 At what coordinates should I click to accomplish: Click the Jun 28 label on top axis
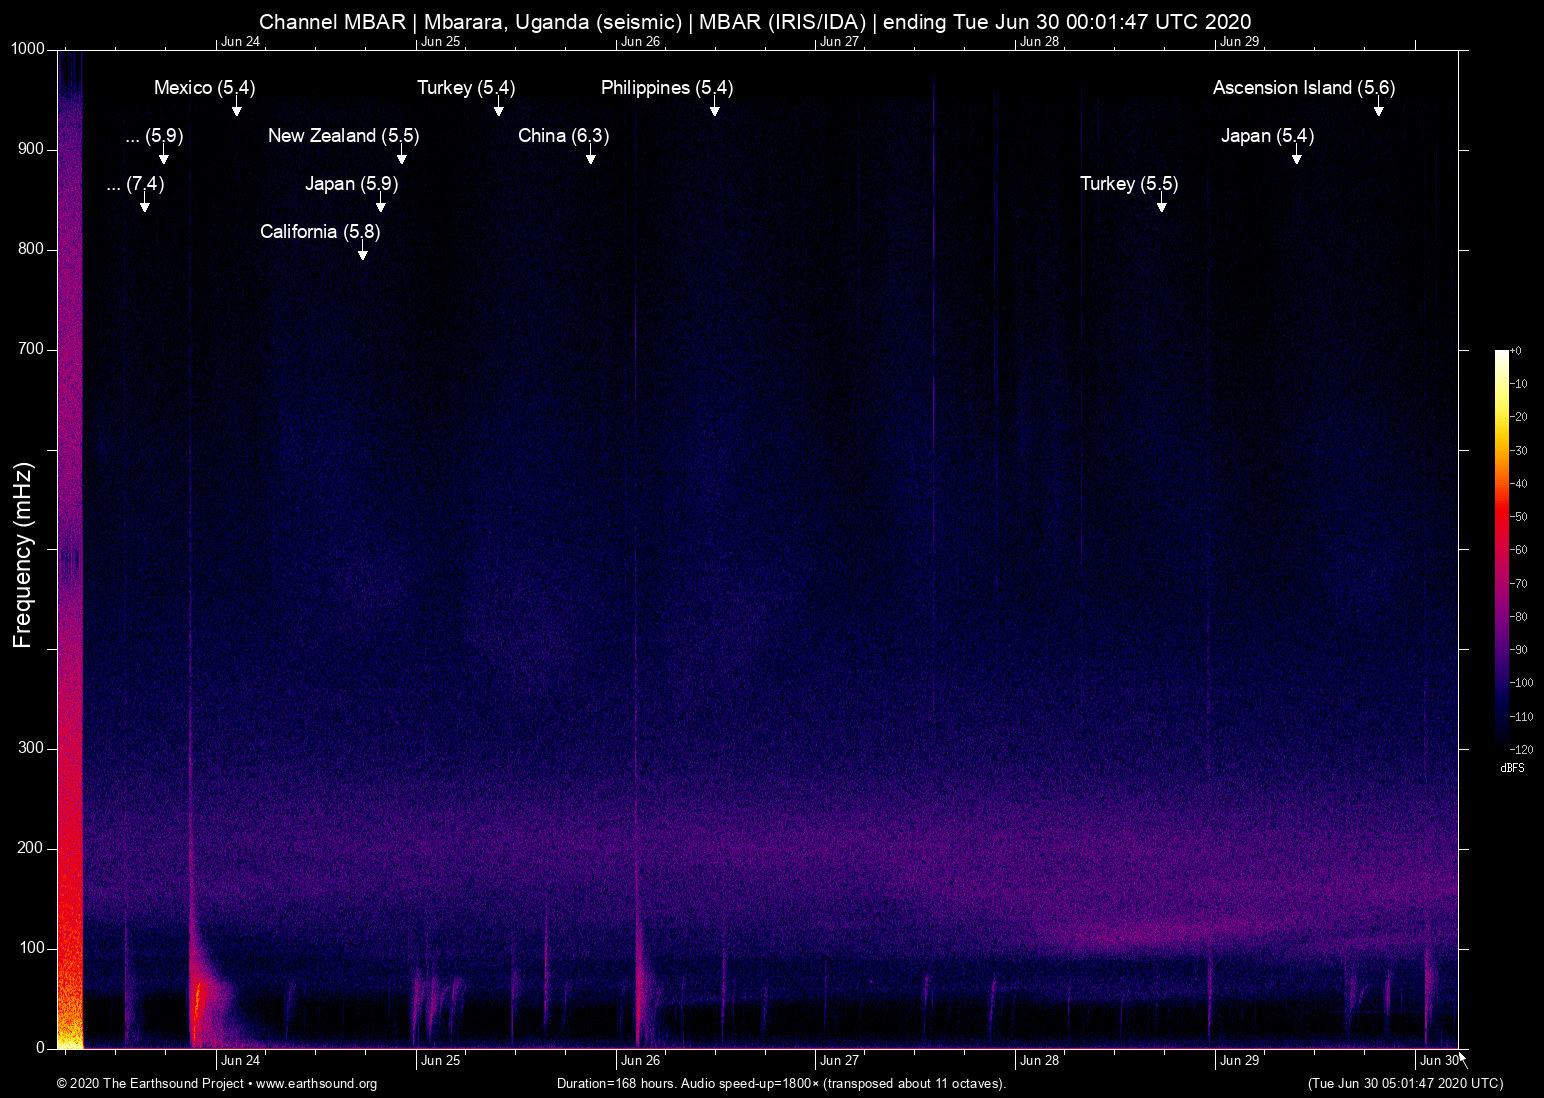click(x=1039, y=41)
